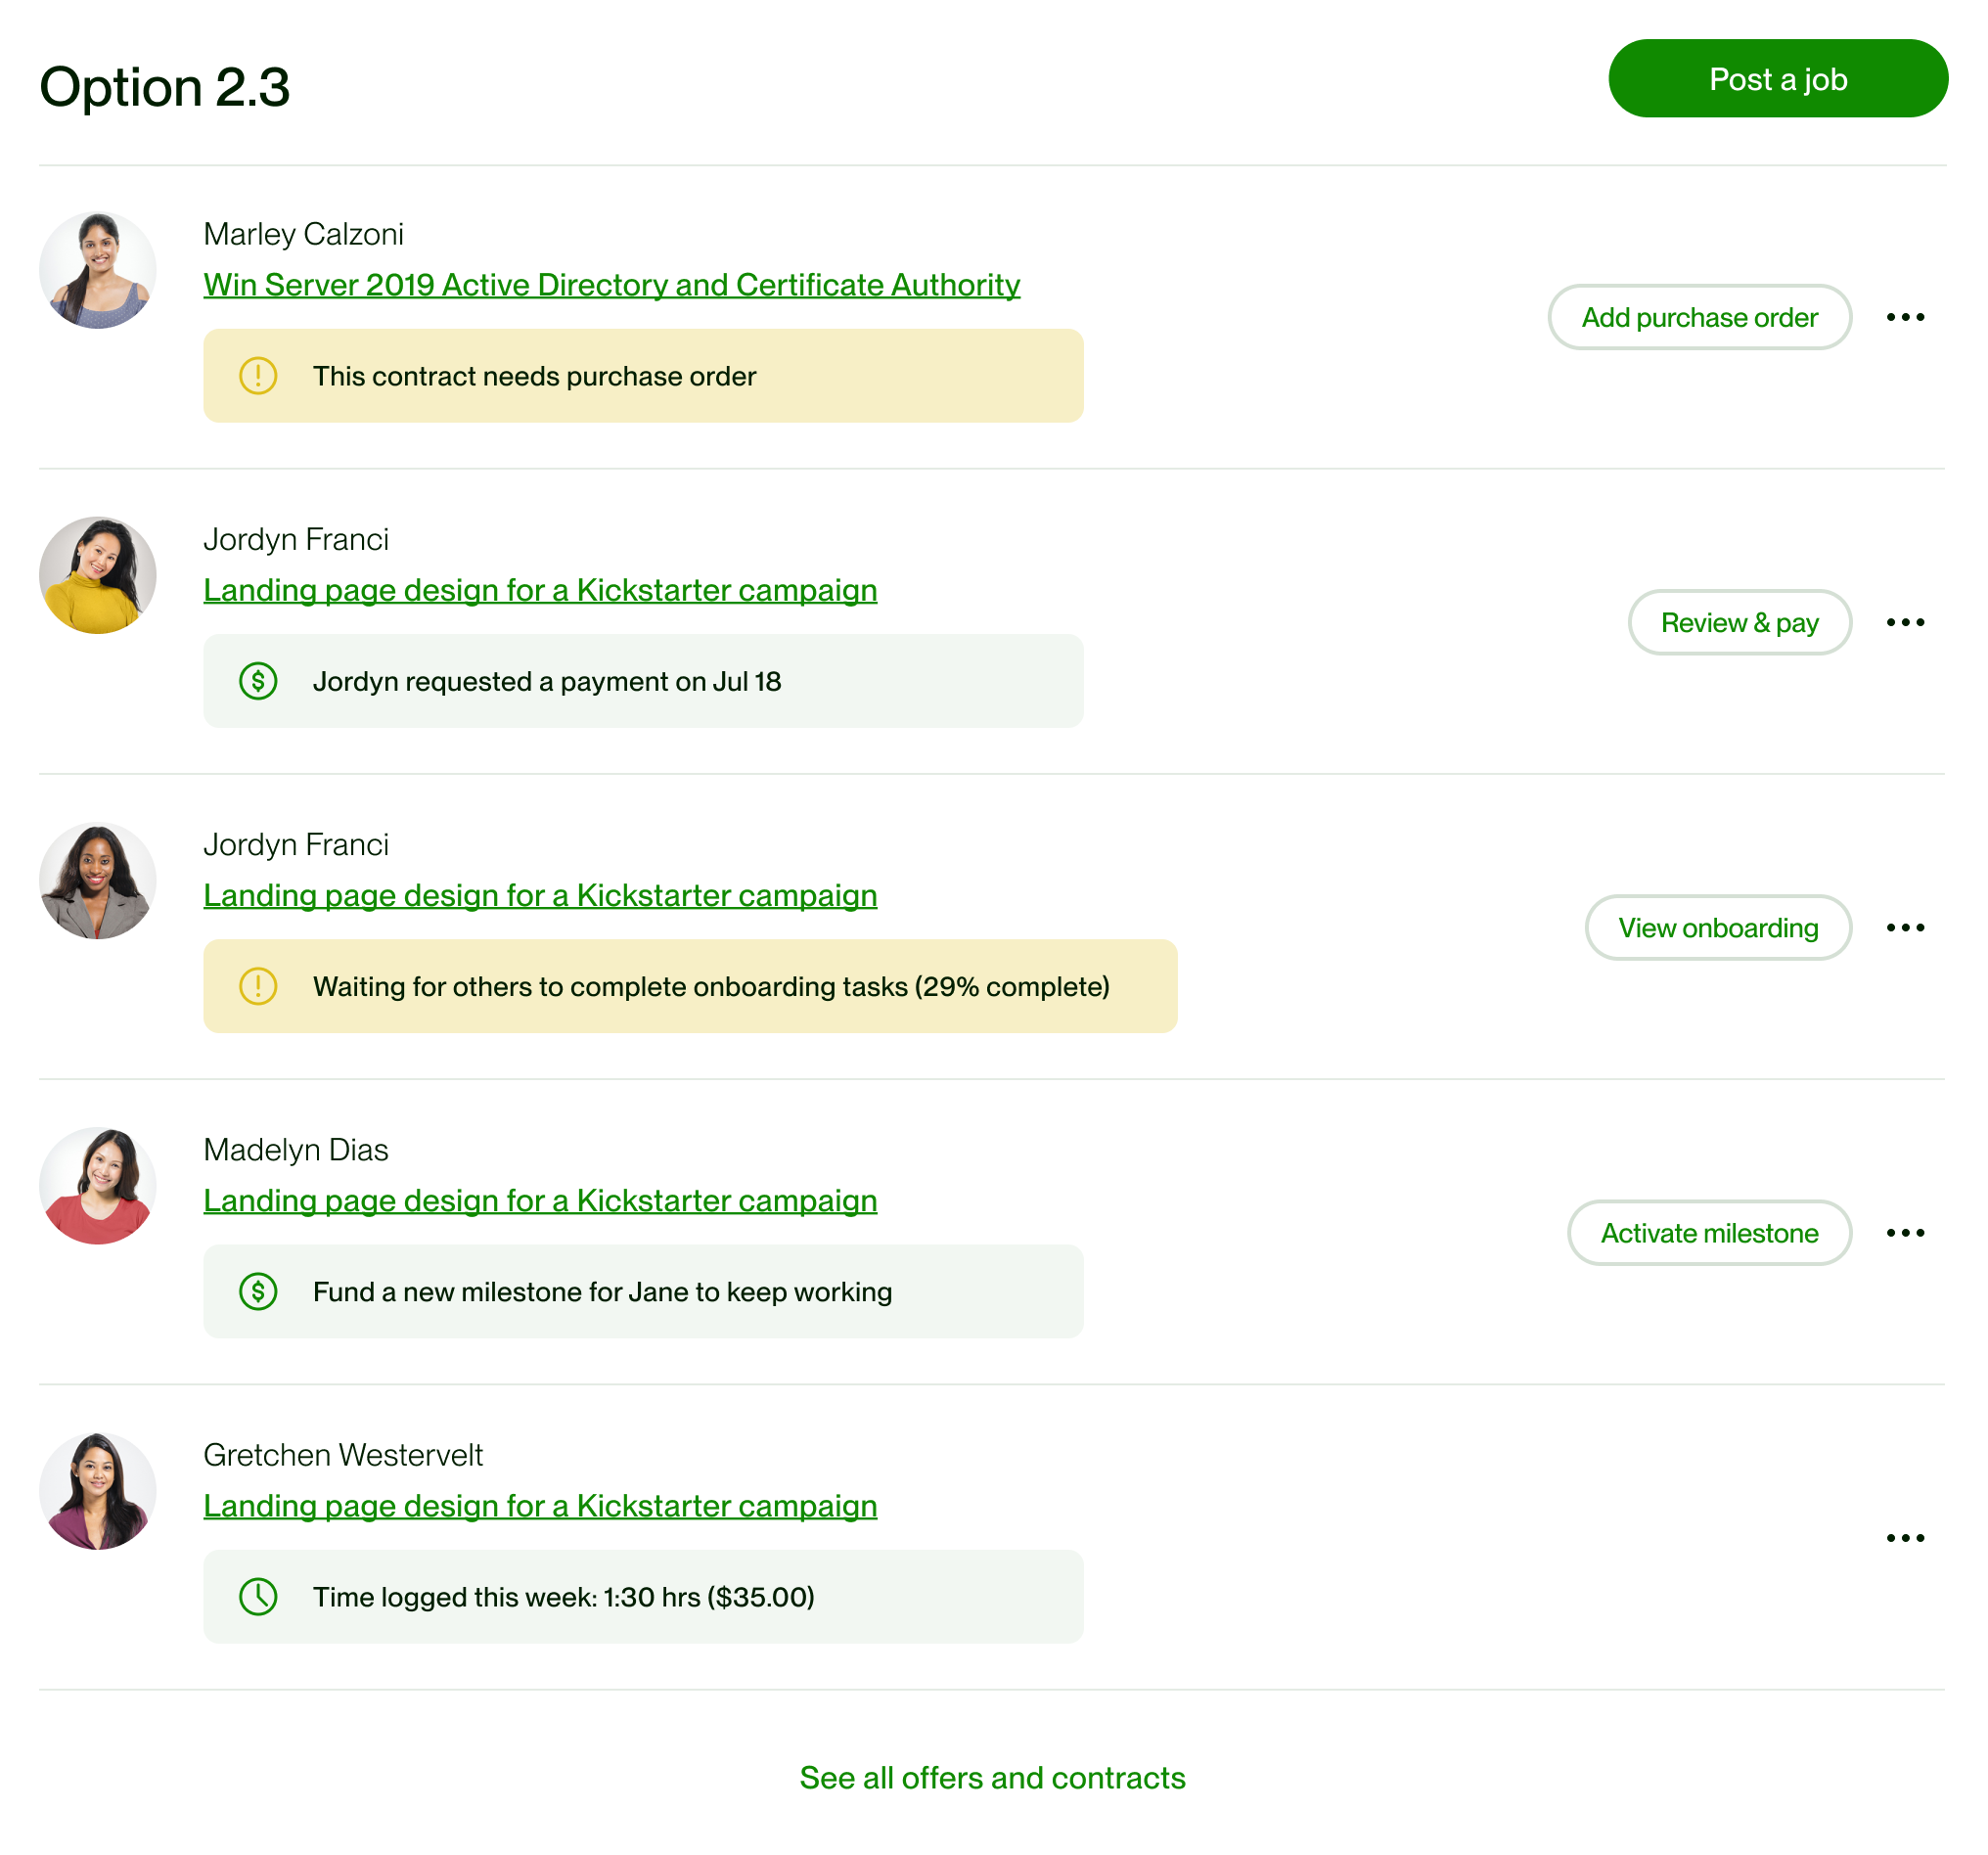Click dollar icon beside Fund a new milestone
The height and width of the screenshot is (1855, 1988).
(x=258, y=1291)
